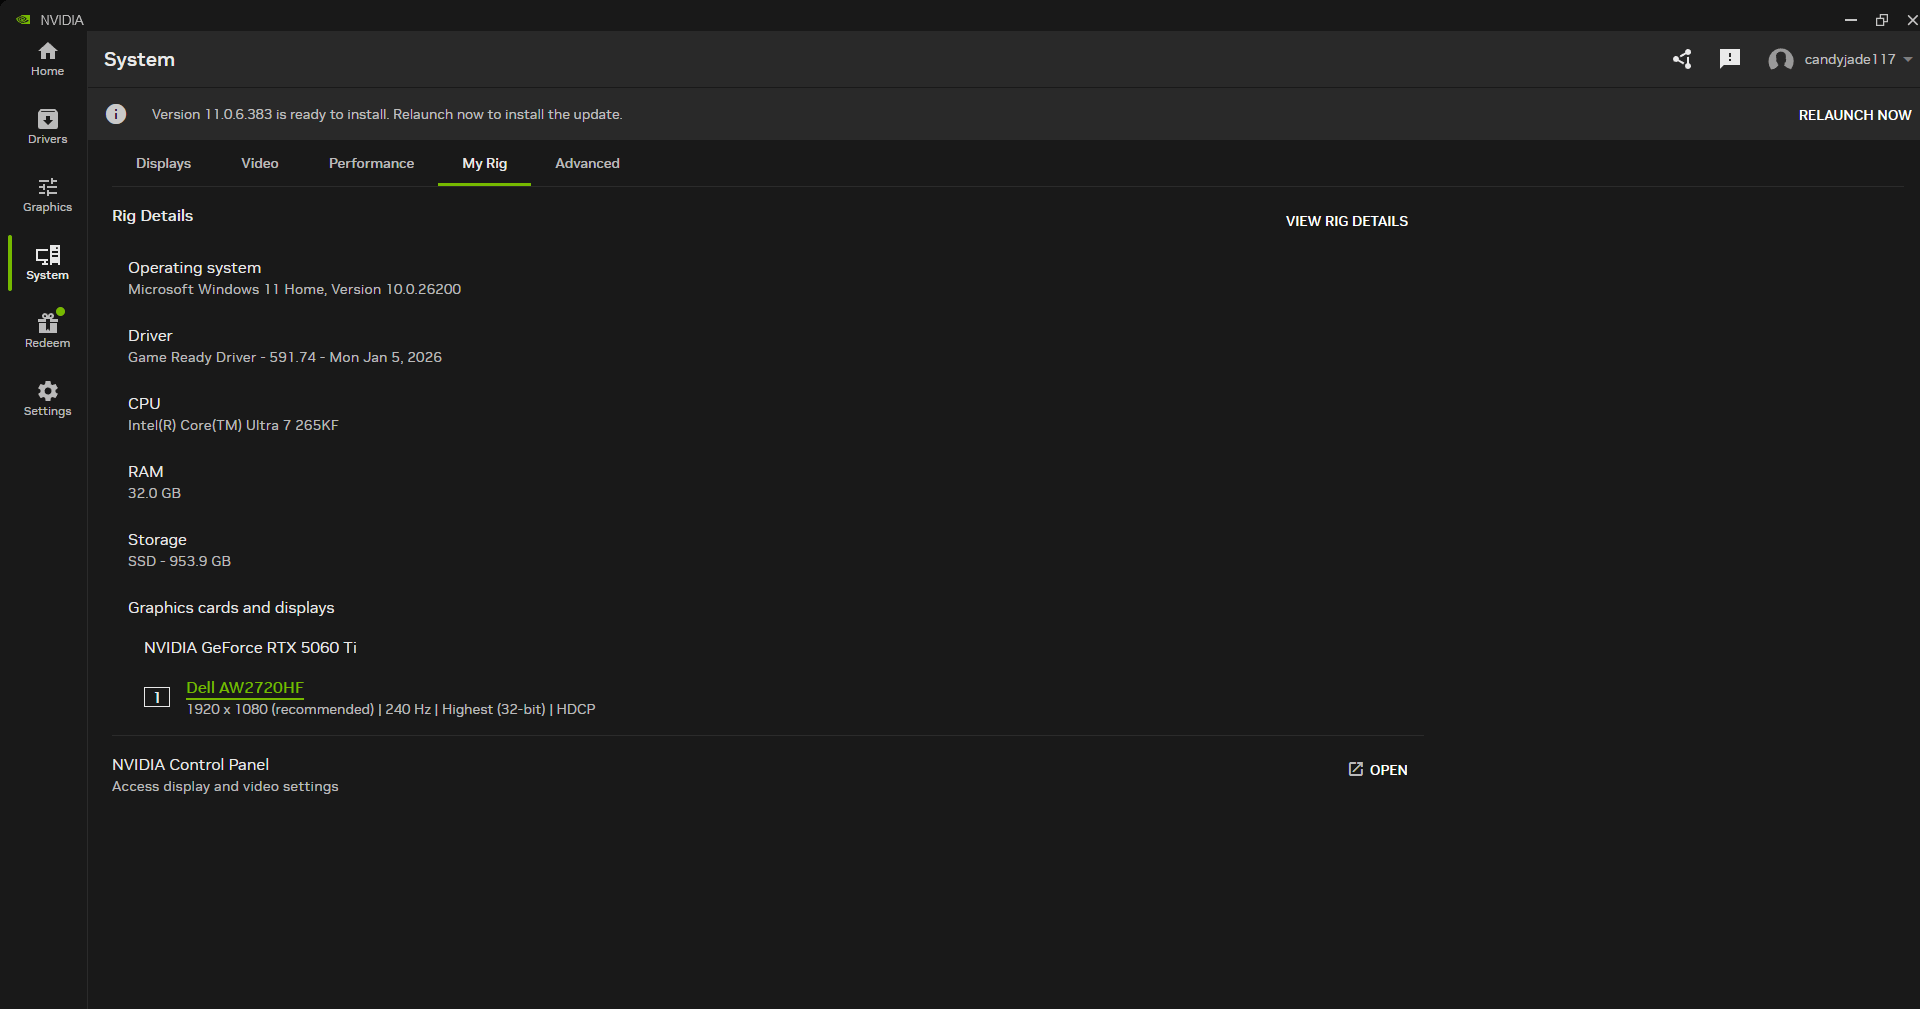1920x1009 pixels.
Task: Click NVIDIA GeForce RTX 5060 Ti text
Action: click(x=250, y=648)
